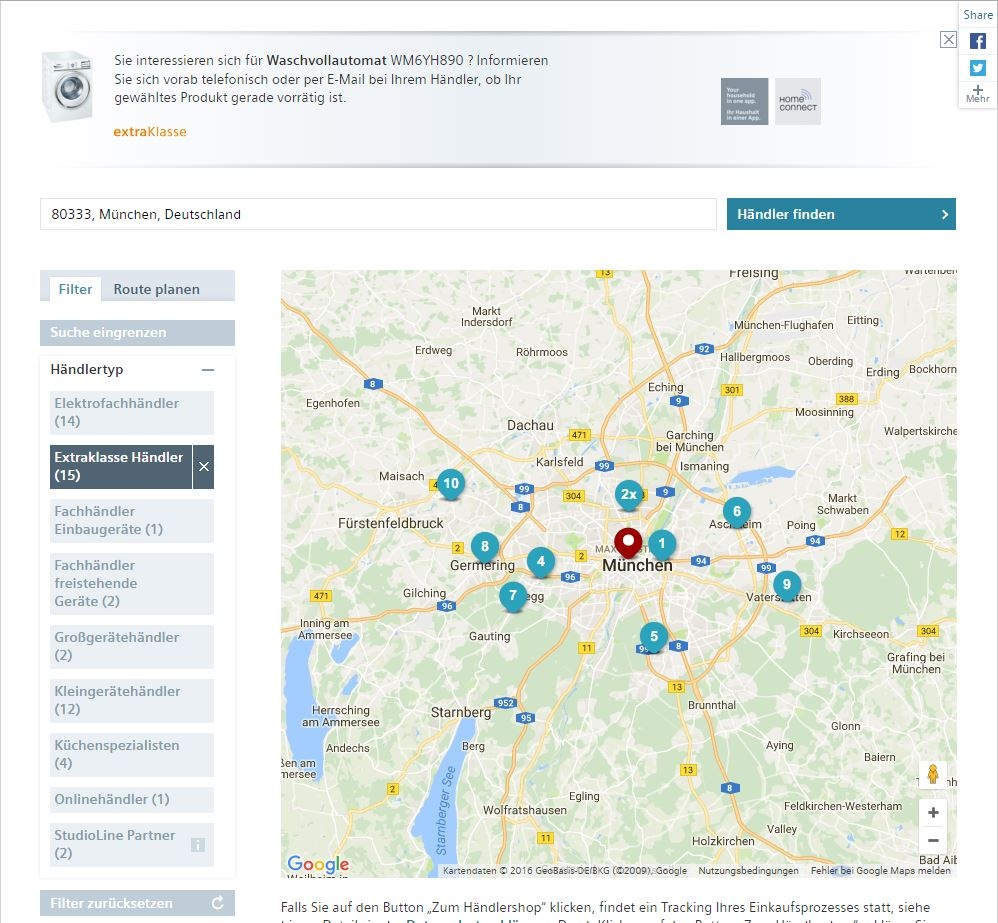Open Nutzungsbedingungen map terms link
This screenshot has height=923, width=998.
click(x=748, y=871)
